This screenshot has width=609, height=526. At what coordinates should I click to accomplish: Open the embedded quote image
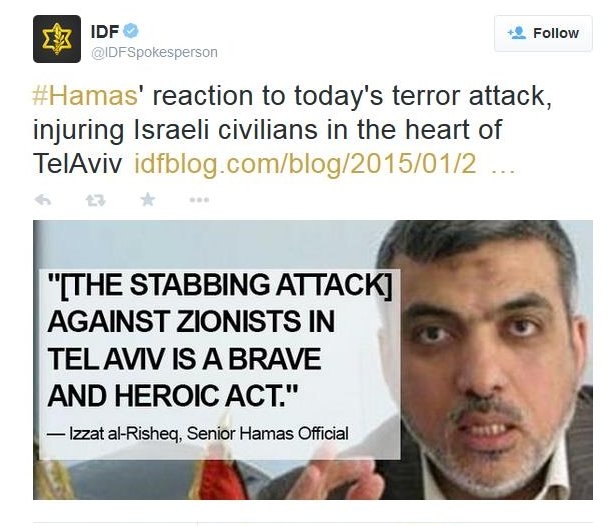tap(313, 360)
